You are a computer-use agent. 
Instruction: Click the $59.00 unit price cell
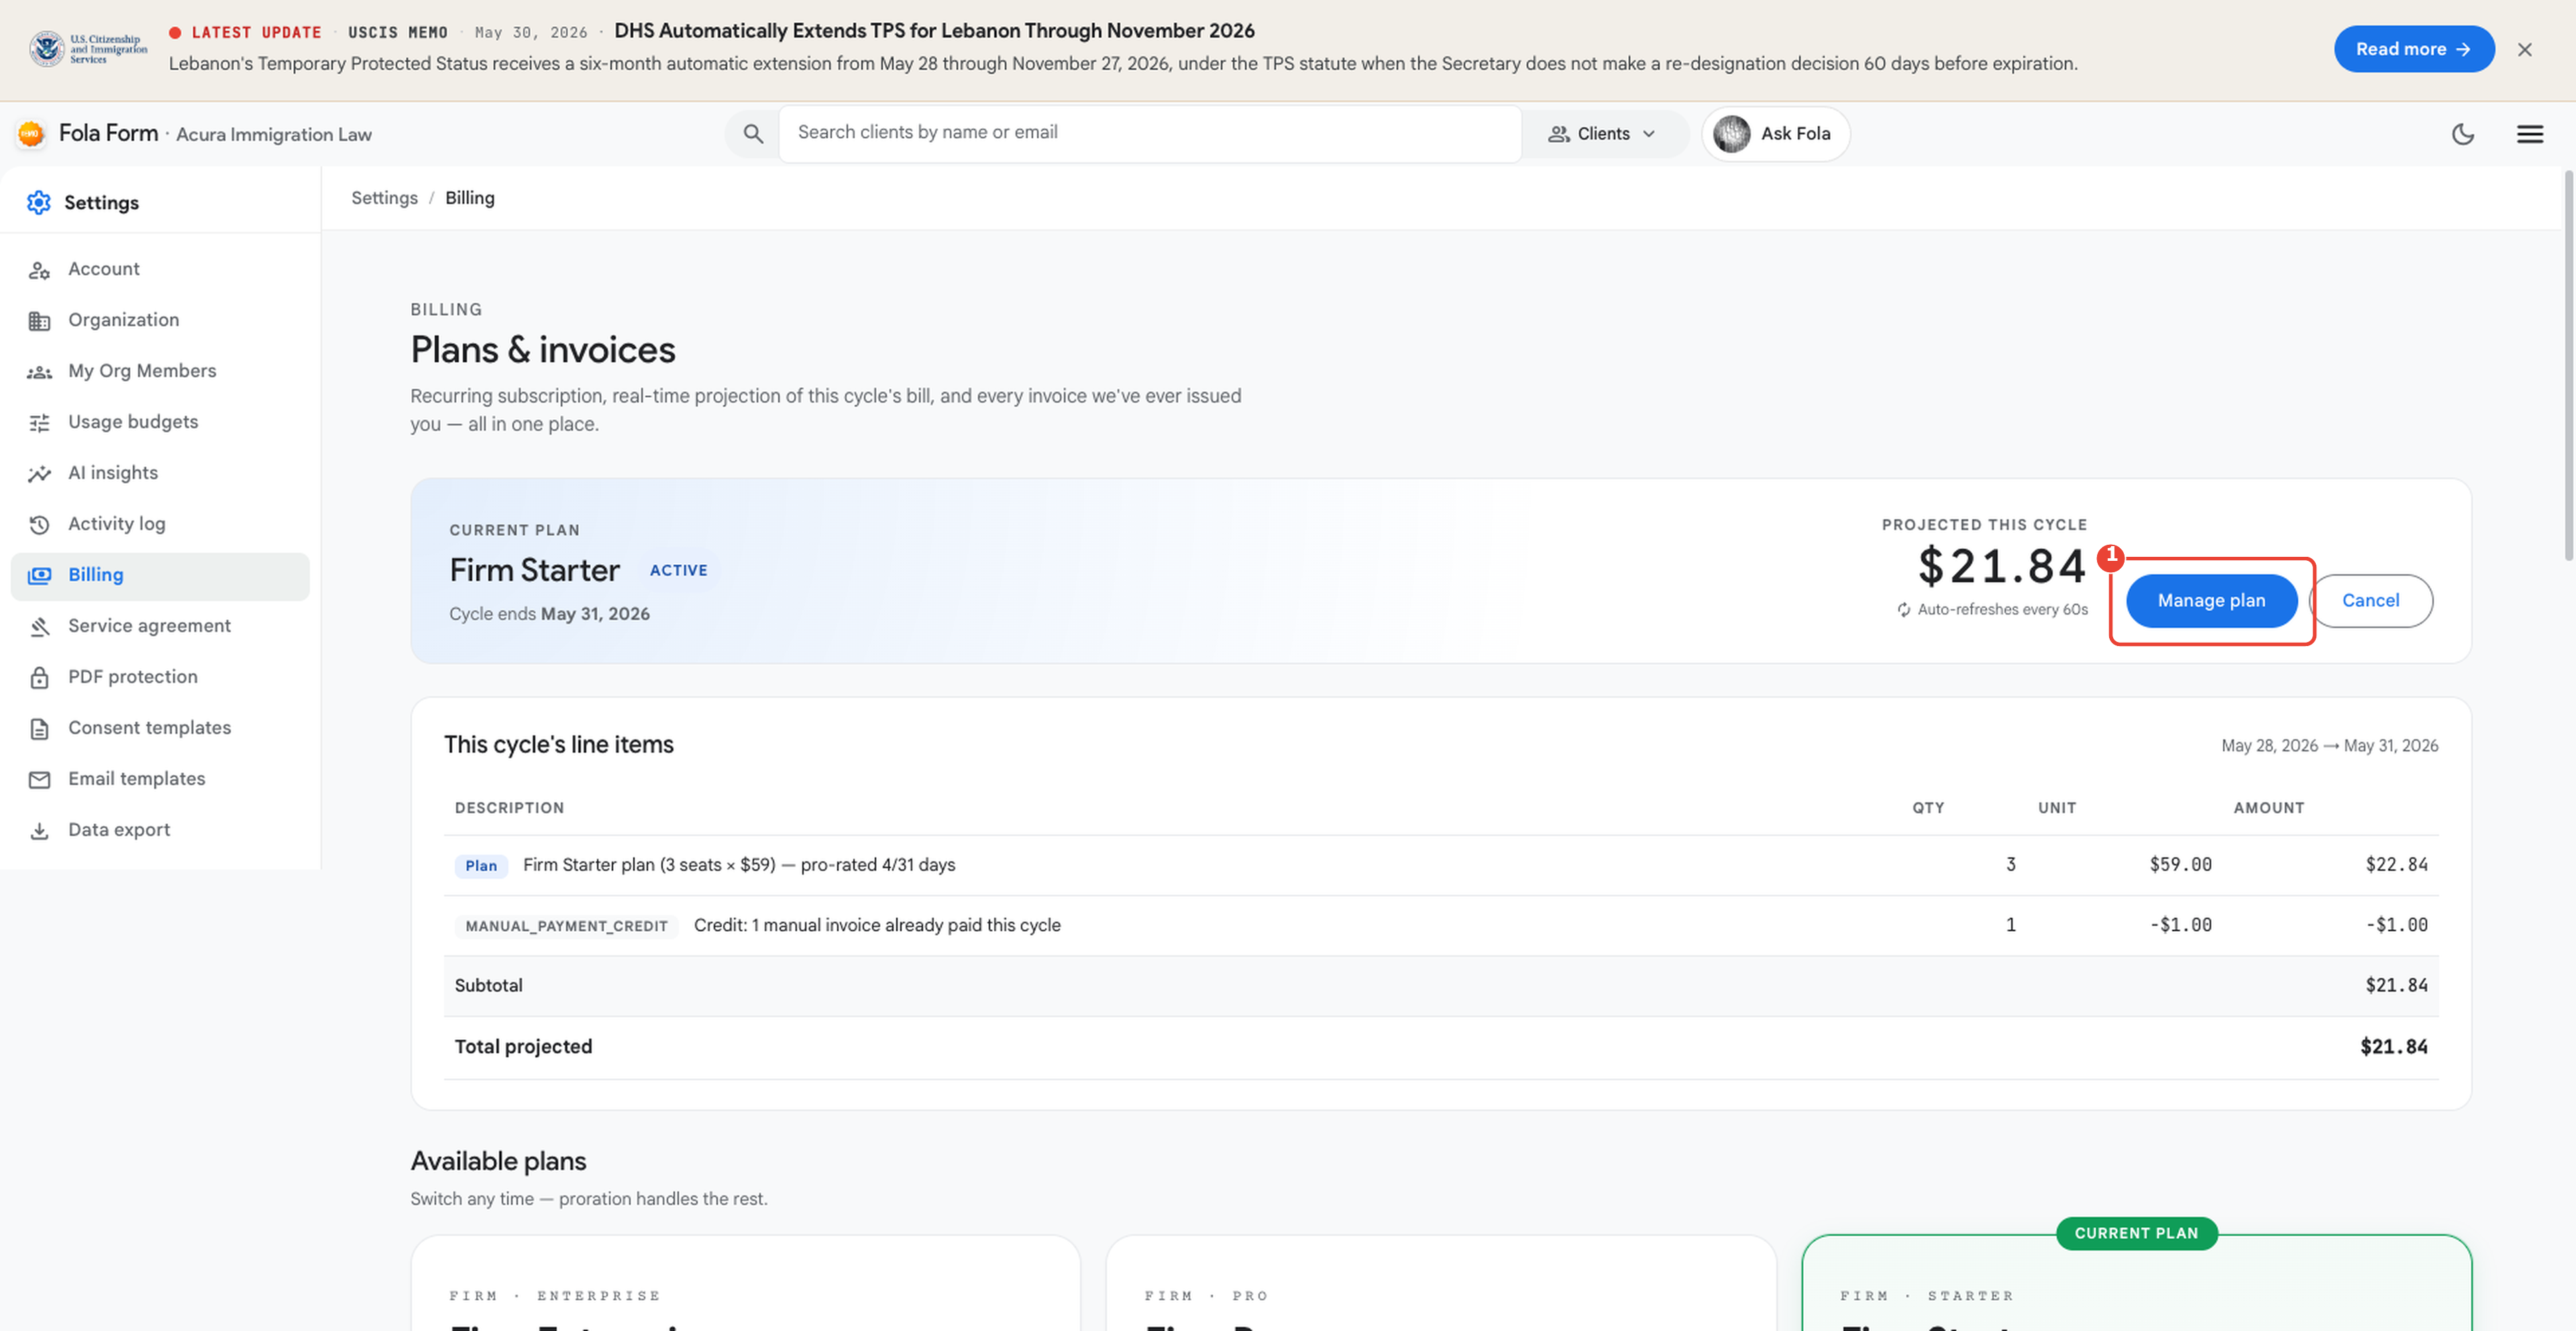2180,865
